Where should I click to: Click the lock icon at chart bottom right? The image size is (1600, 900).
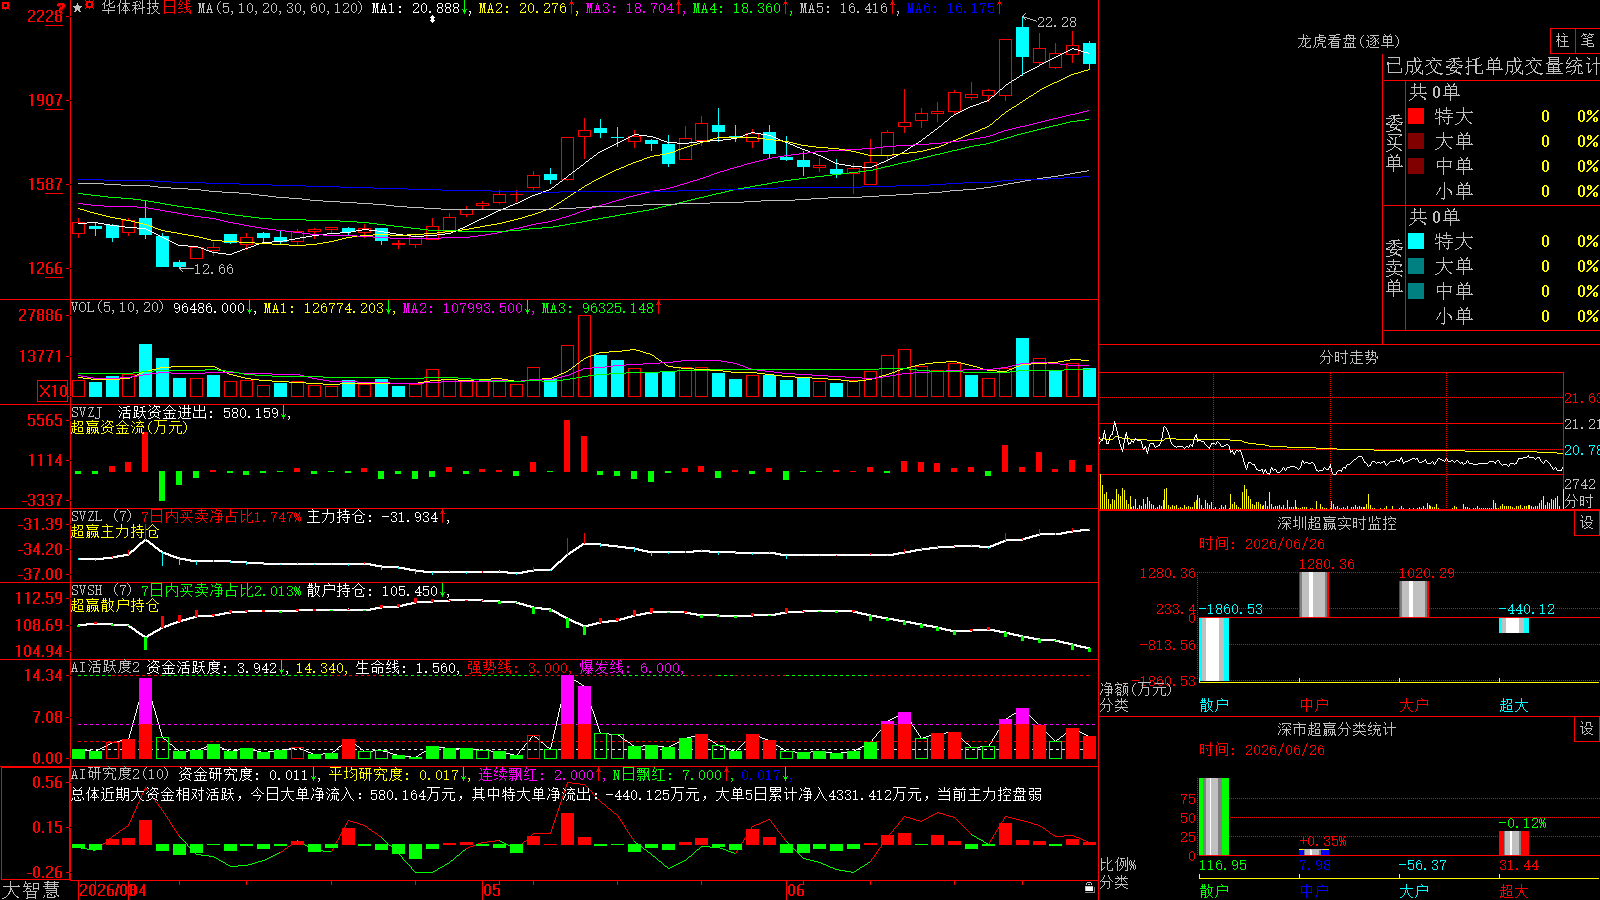(1090, 888)
